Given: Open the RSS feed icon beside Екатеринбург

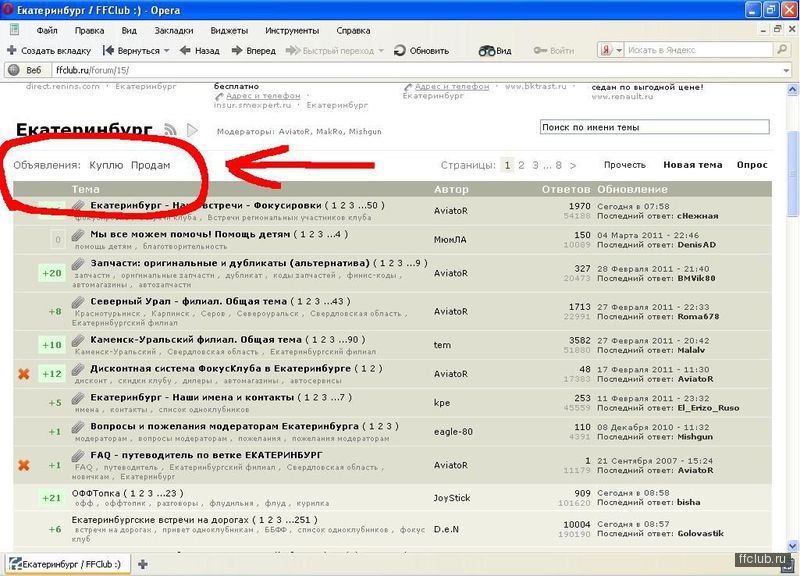Looking at the screenshot, I should point(170,130).
